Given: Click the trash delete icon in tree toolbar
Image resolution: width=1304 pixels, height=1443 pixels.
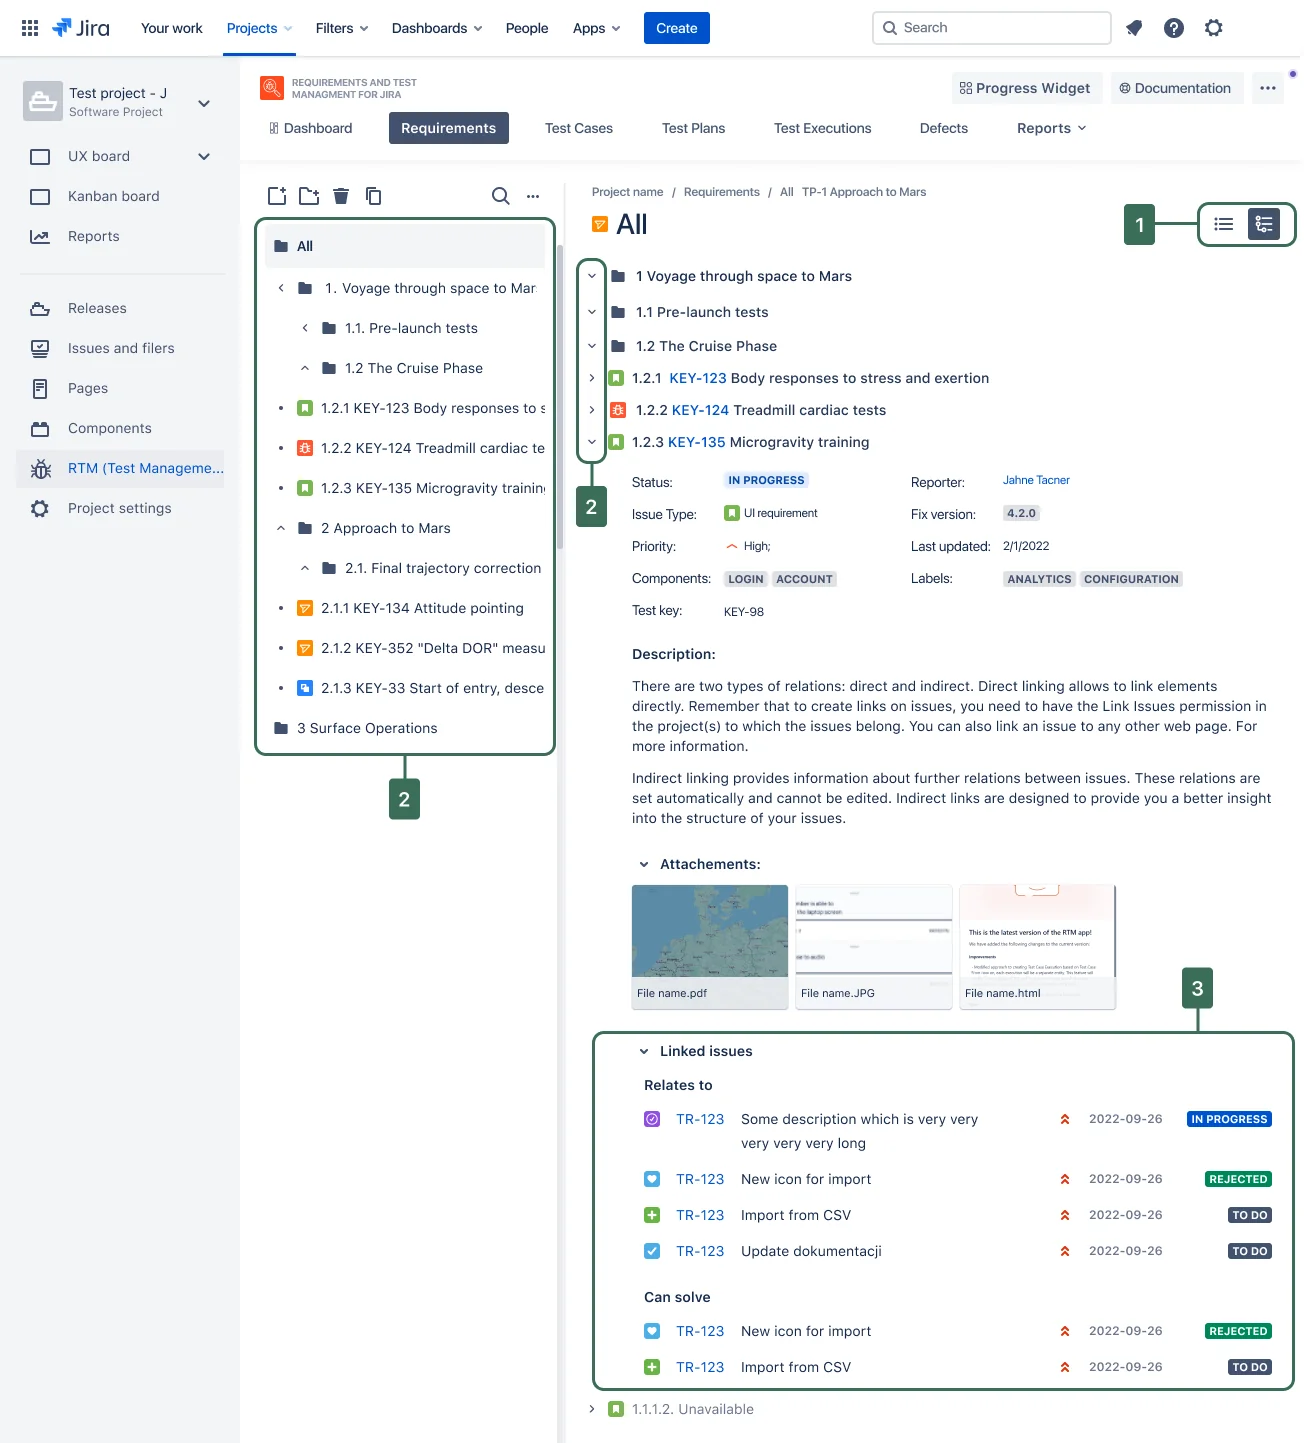Looking at the screenshot, I should point(341,196).
